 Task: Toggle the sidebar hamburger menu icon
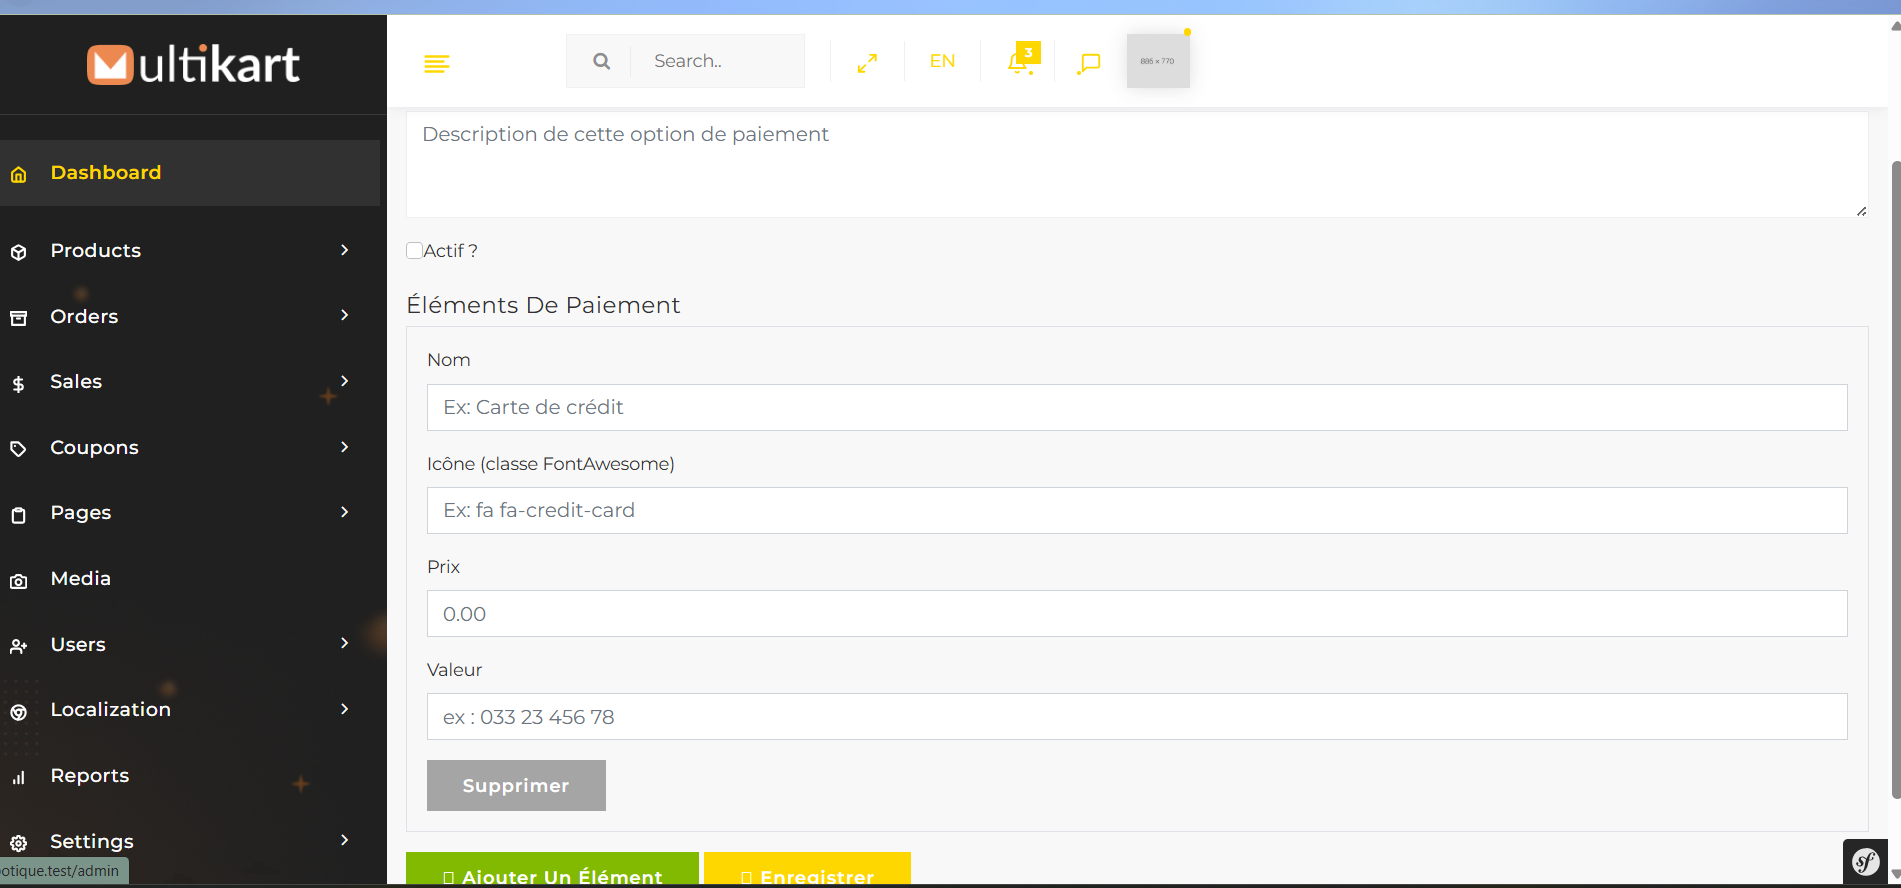(436, 64)
